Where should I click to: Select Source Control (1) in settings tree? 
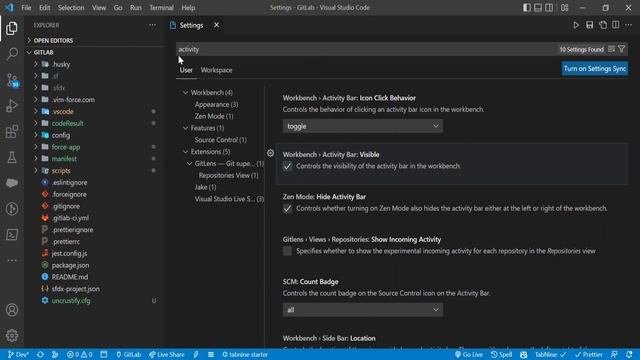220,140
